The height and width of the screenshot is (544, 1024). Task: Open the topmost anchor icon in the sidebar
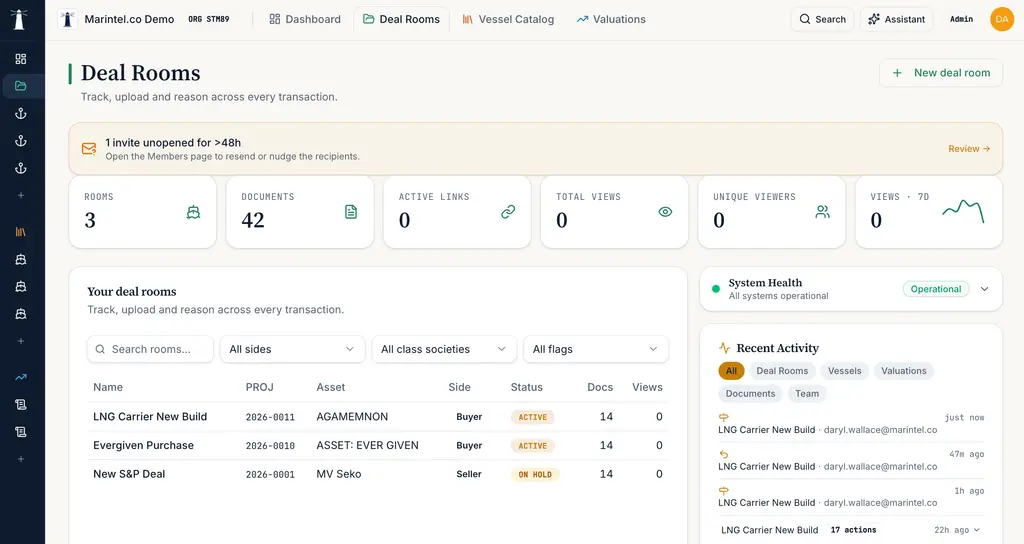pyautogui.click(x=21, y=114)
